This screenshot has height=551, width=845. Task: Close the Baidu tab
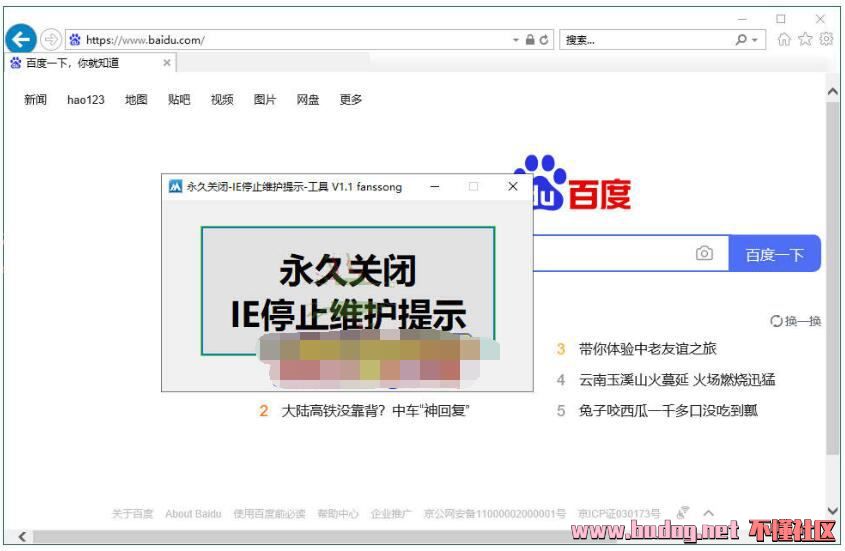click(167, 63)
